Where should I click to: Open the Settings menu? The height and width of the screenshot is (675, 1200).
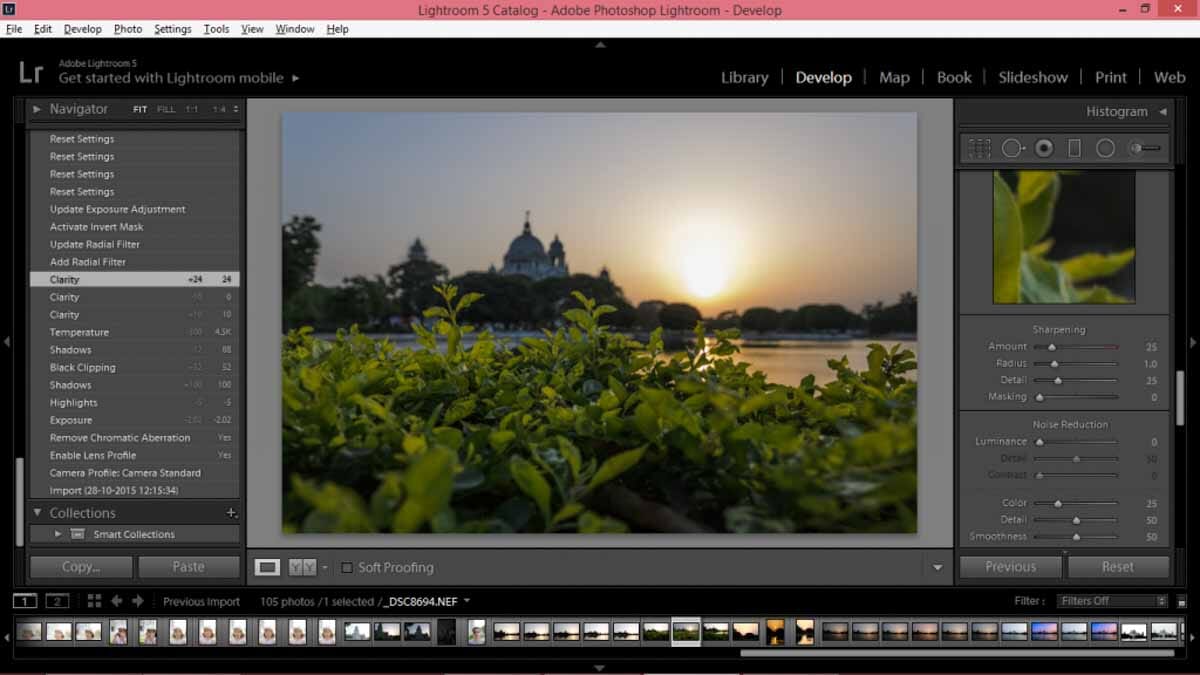[172, 29]
